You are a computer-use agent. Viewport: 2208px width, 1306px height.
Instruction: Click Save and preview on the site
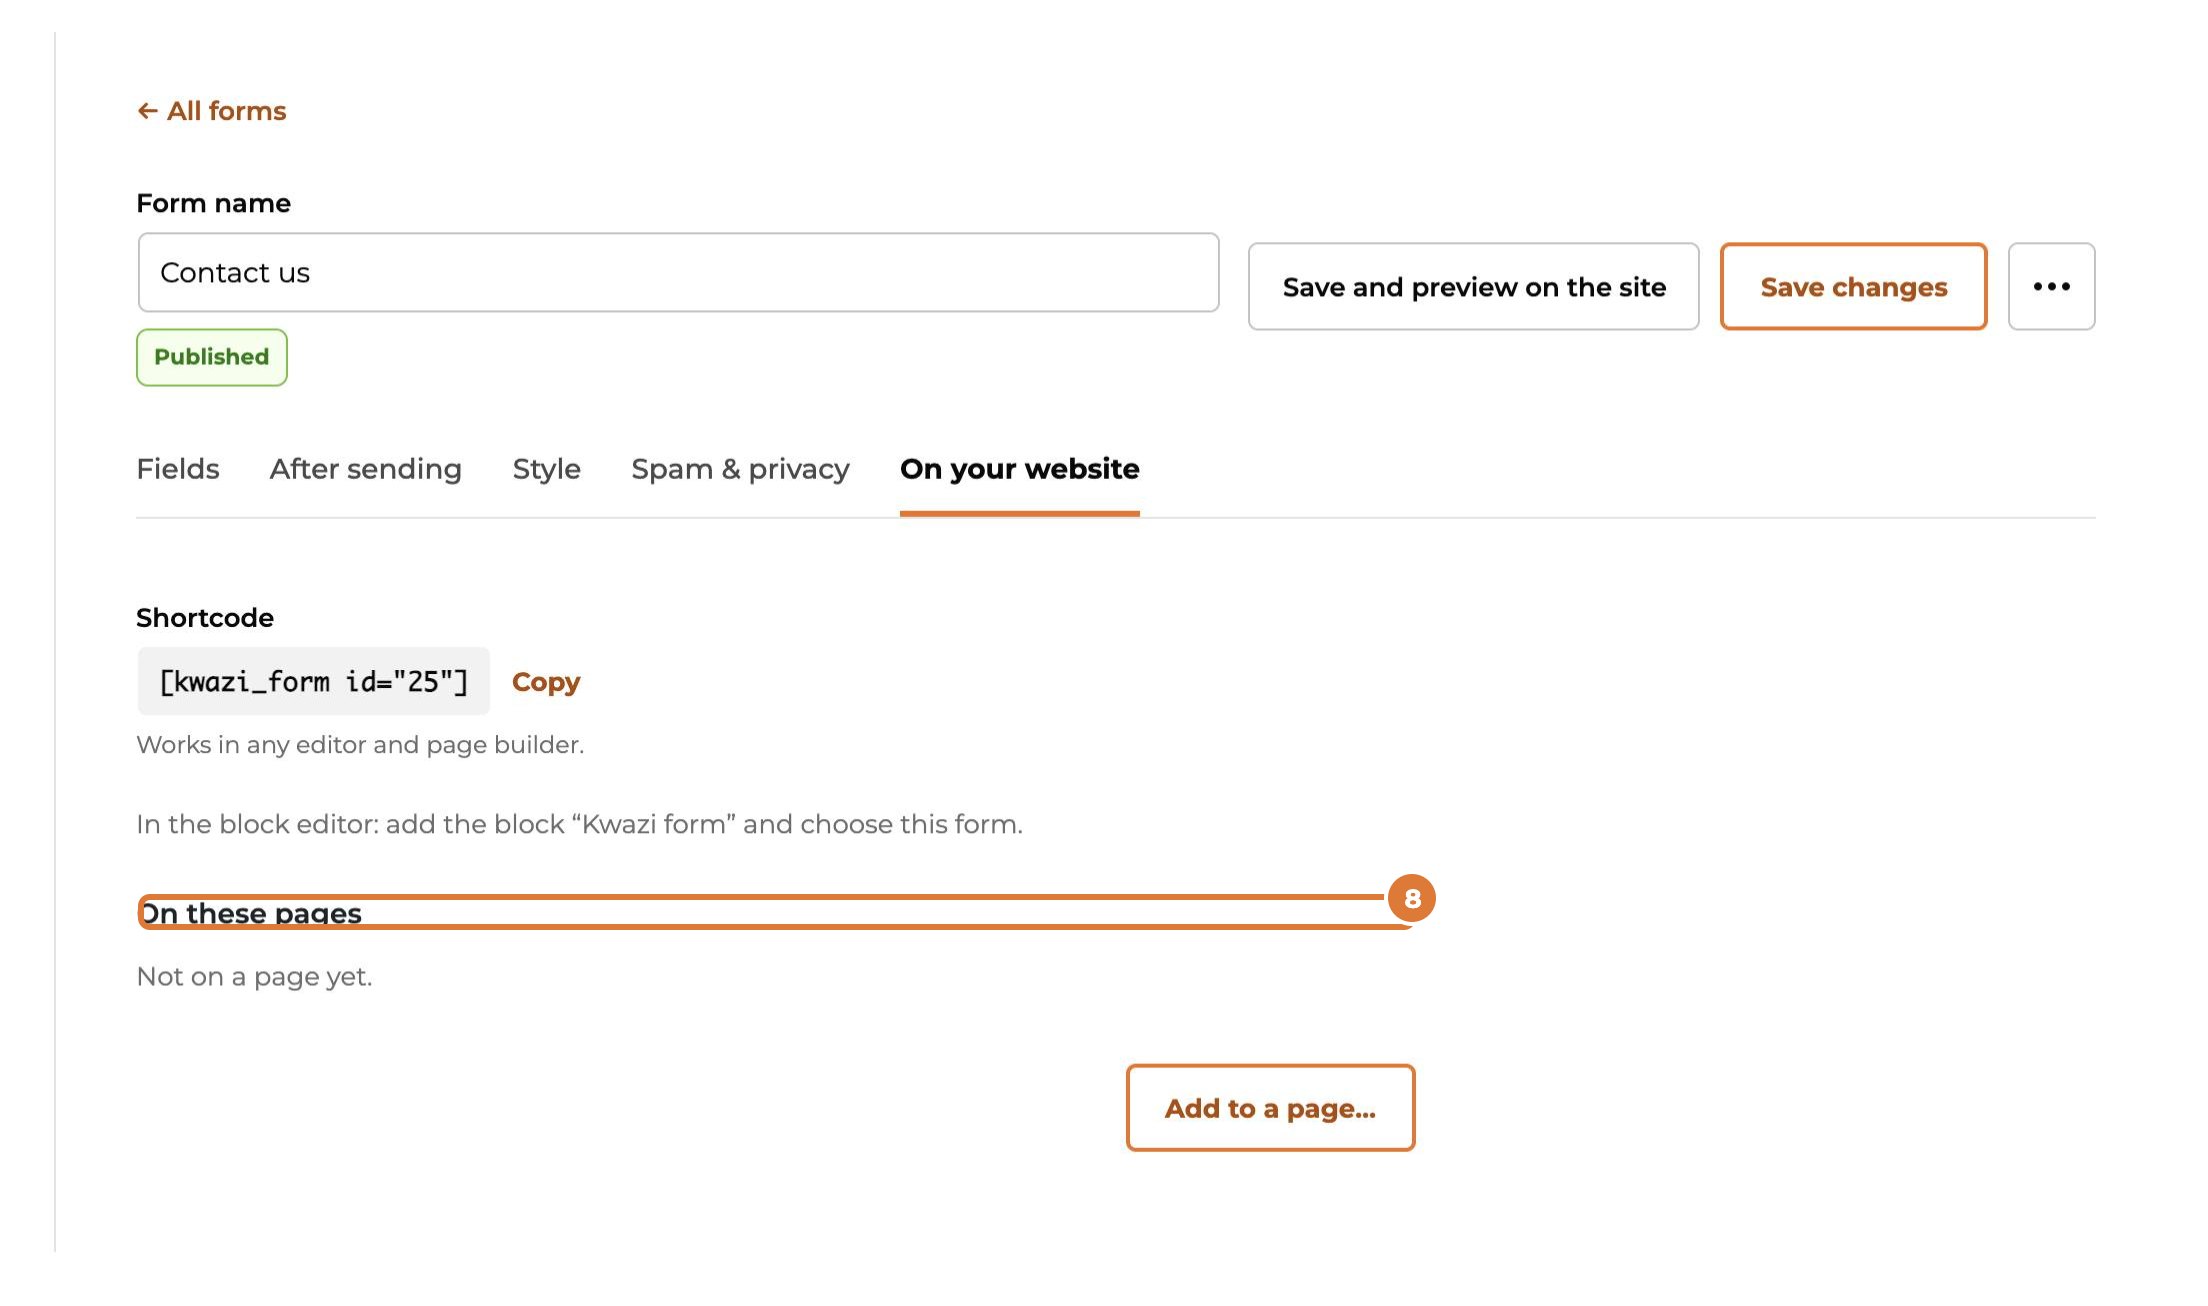click(x=1474, y=287)
